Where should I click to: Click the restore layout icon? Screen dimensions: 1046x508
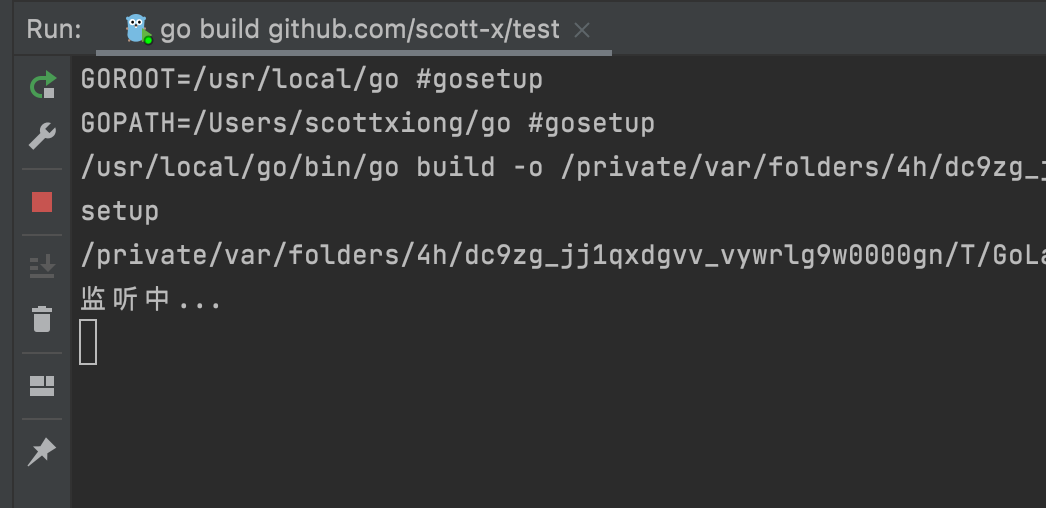tap(42, 386)
